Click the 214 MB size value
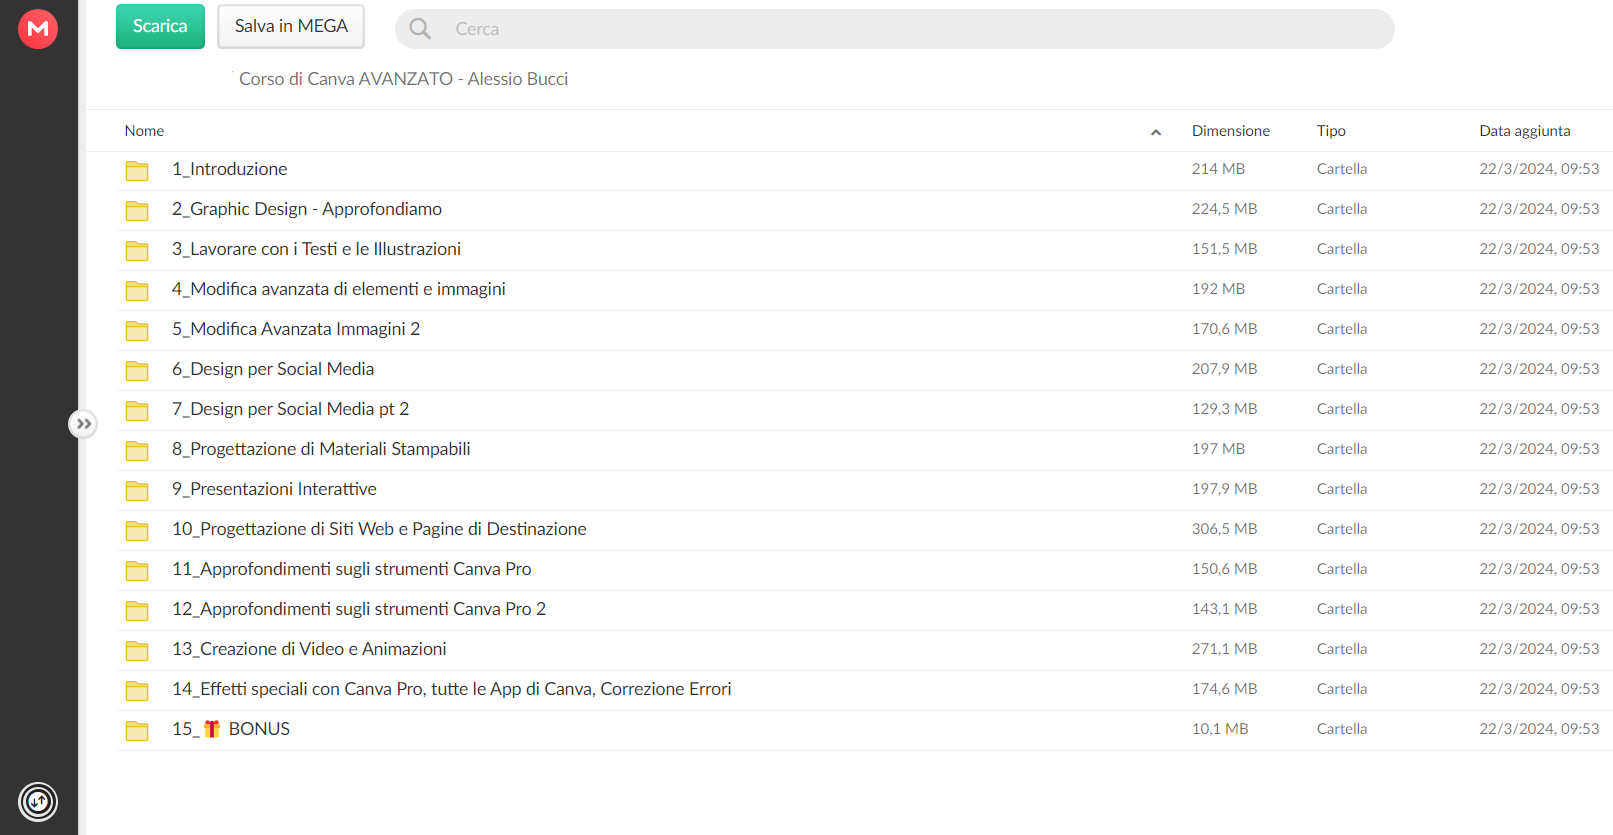The width and height of the screenshot is (1613, 835). coord(1218,169)
